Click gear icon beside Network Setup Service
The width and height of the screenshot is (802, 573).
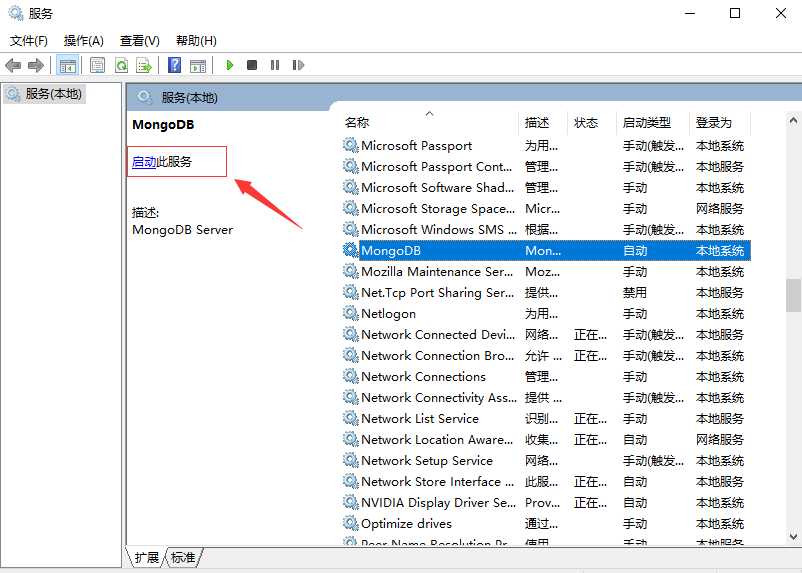pos(350,460)
